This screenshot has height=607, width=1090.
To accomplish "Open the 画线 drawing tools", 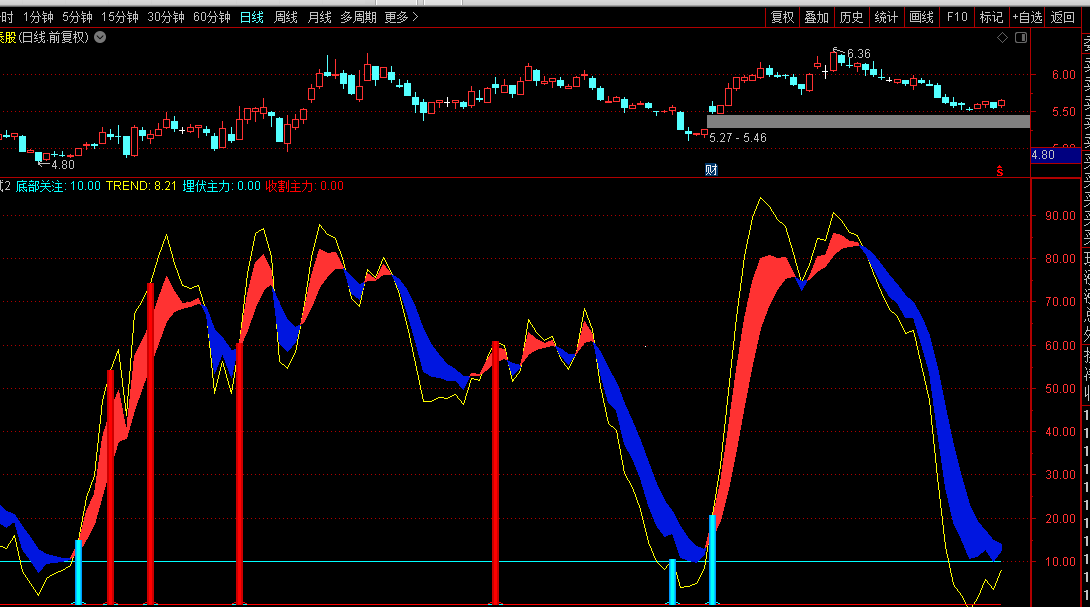I will click(x=921, y=17).
